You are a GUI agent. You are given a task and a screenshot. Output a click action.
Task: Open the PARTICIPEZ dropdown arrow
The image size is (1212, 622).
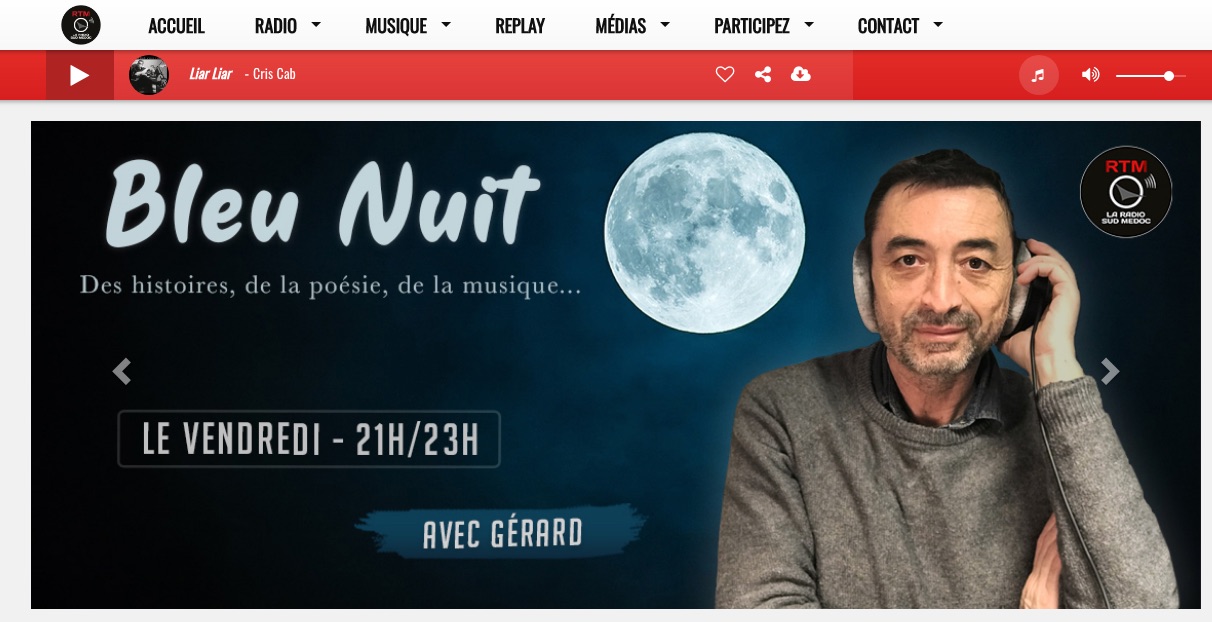809,25
